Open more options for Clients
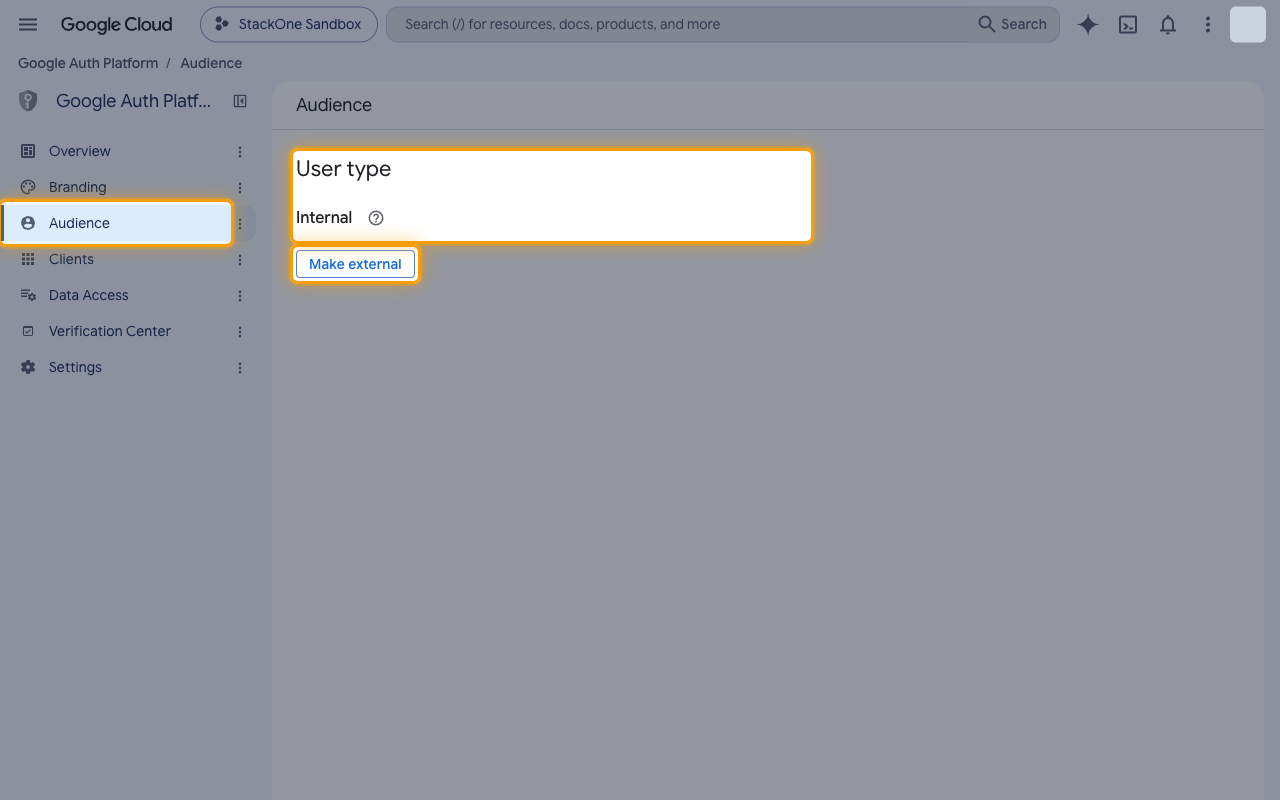The width and height of the screenshot is (1280, 800). 240,260
